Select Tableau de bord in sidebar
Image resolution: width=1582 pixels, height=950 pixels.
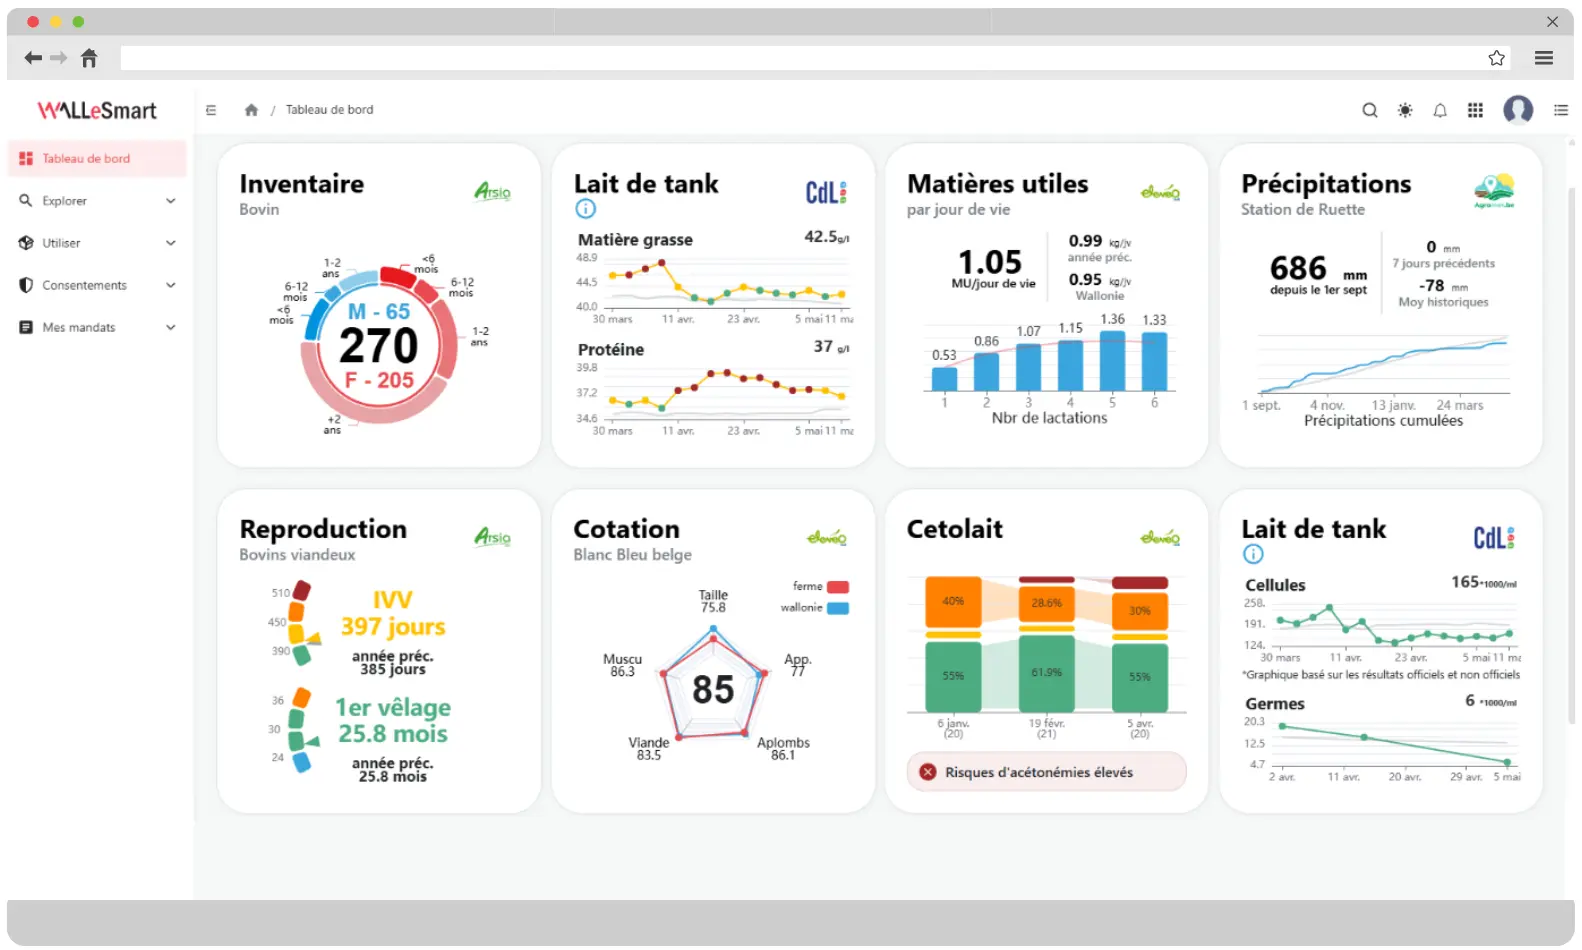pyautogui.click(x=86, y=159)
